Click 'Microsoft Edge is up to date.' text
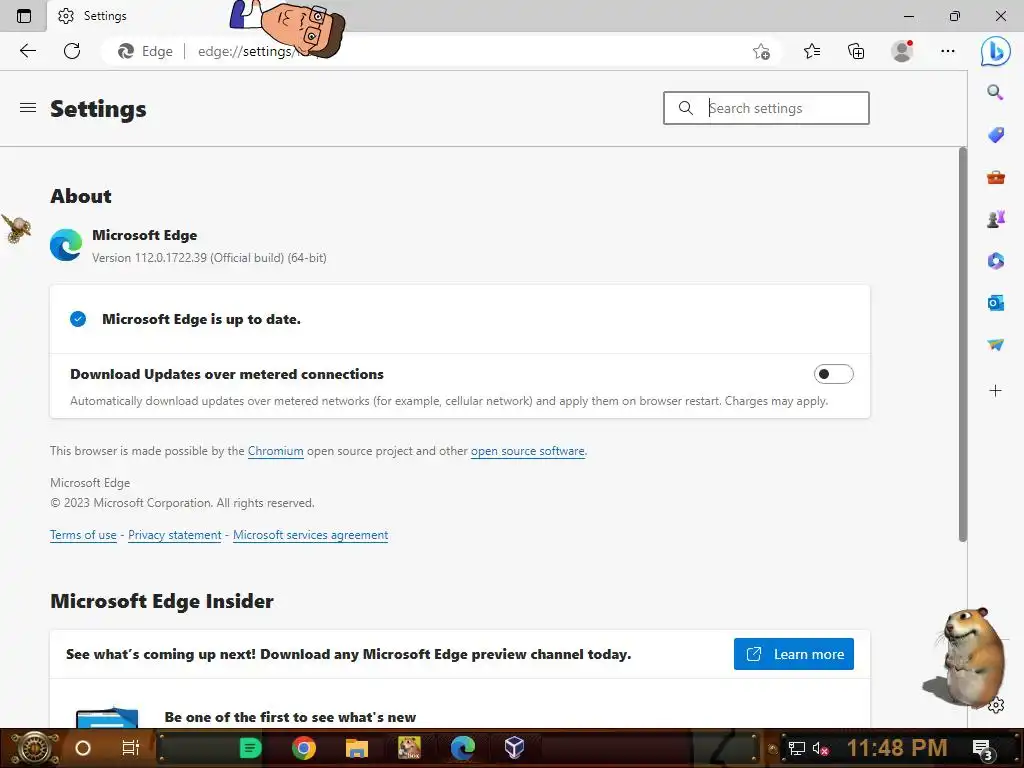 (201, 319)
